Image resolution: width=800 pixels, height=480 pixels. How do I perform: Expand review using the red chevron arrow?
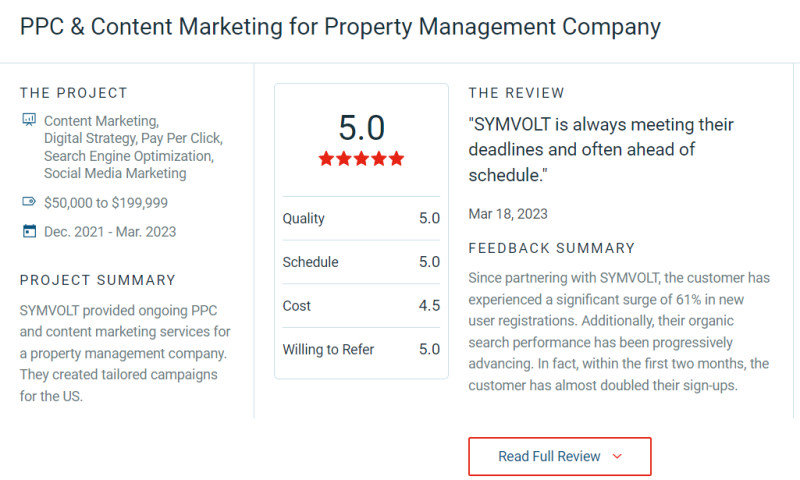616,456
